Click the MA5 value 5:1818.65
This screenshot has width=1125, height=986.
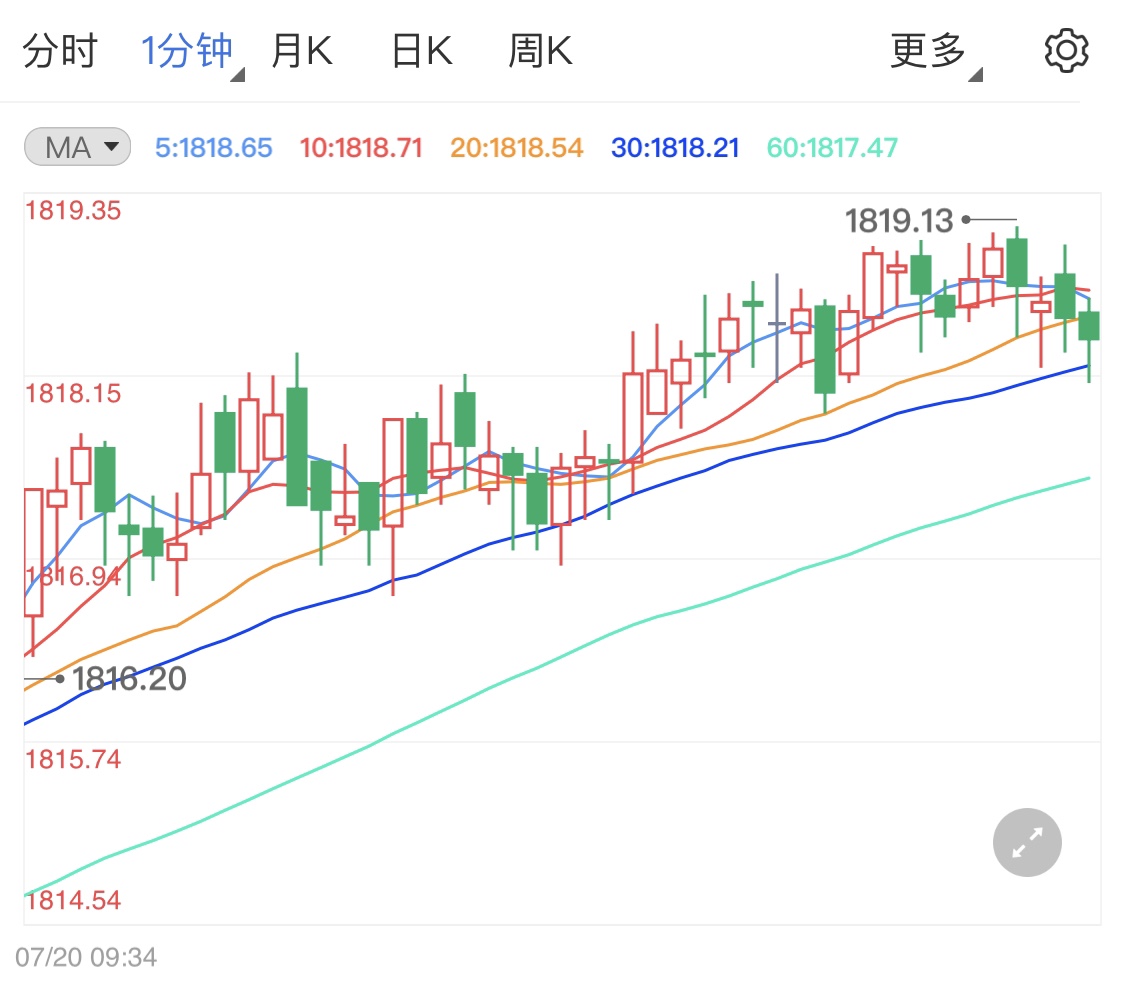[x=214, y=148]
